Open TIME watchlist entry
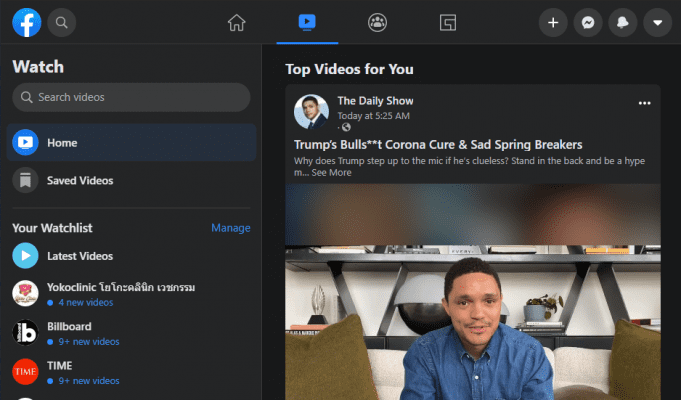This screenshot has height=400, width=681. [131, 372]
